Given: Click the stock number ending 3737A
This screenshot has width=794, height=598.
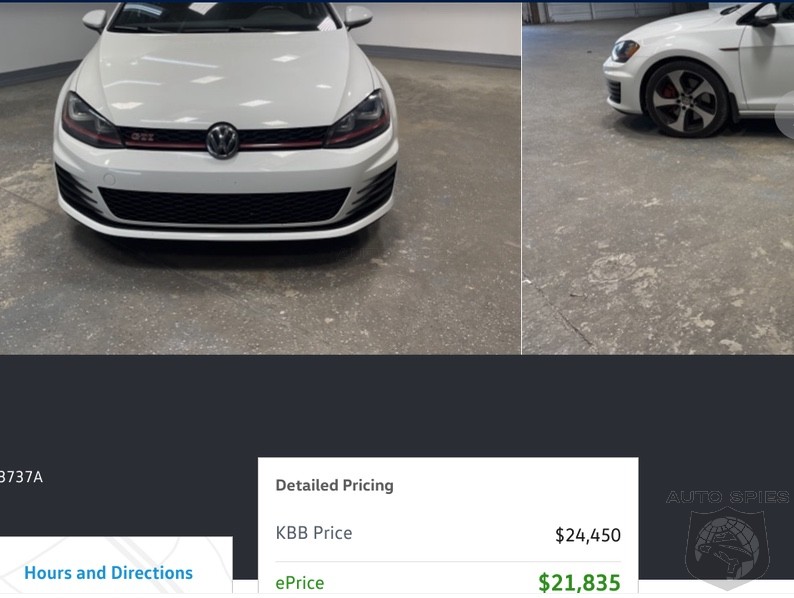Looking at the screenshot, I should point(21,477).
